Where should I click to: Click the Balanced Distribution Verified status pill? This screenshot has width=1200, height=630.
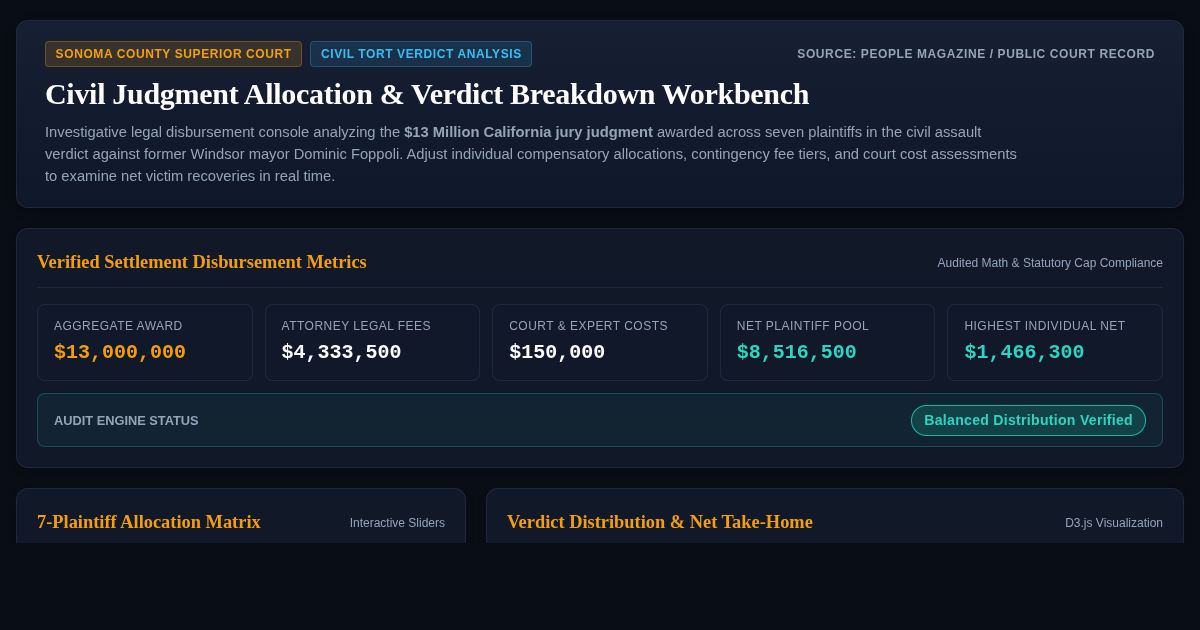[x=1028, y=420]
